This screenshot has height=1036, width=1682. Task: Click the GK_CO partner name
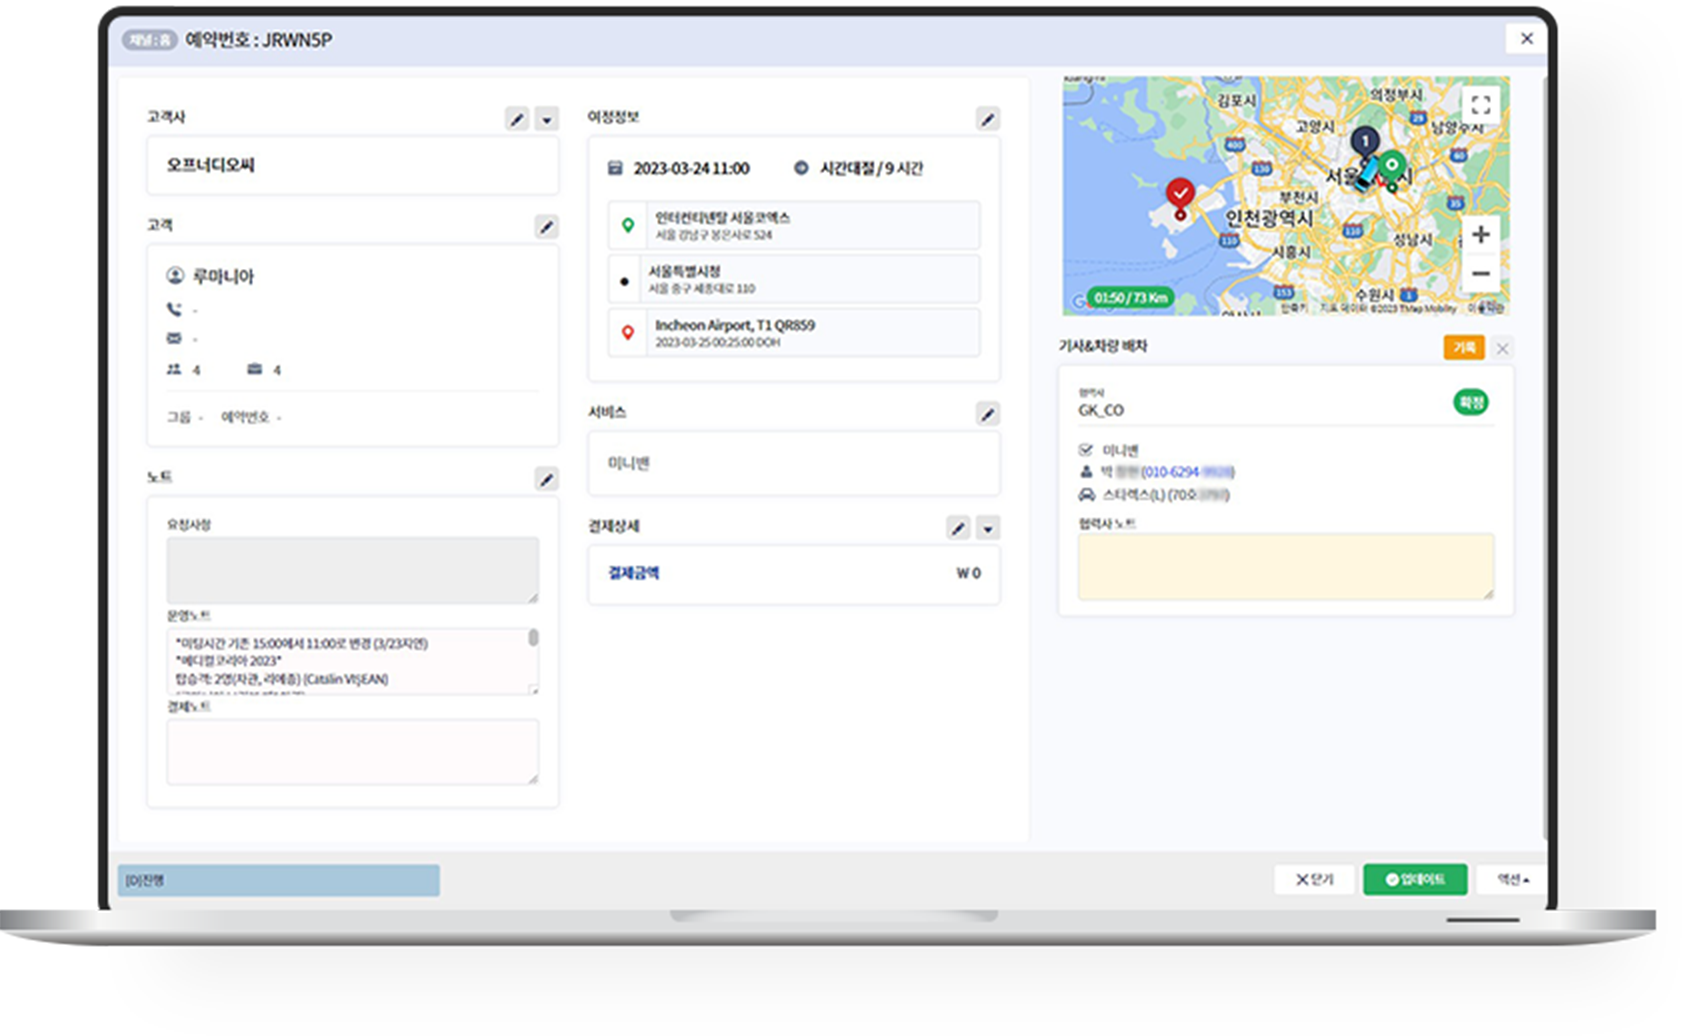point(1101,410)
